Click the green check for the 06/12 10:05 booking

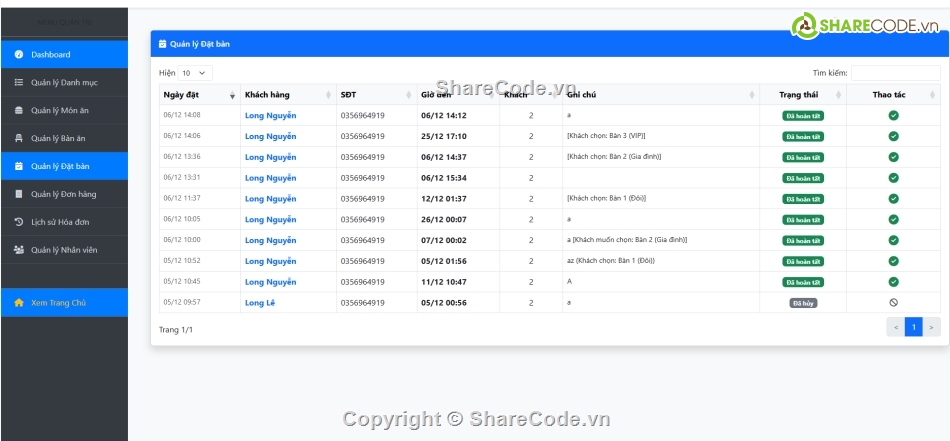pos(893,219)
